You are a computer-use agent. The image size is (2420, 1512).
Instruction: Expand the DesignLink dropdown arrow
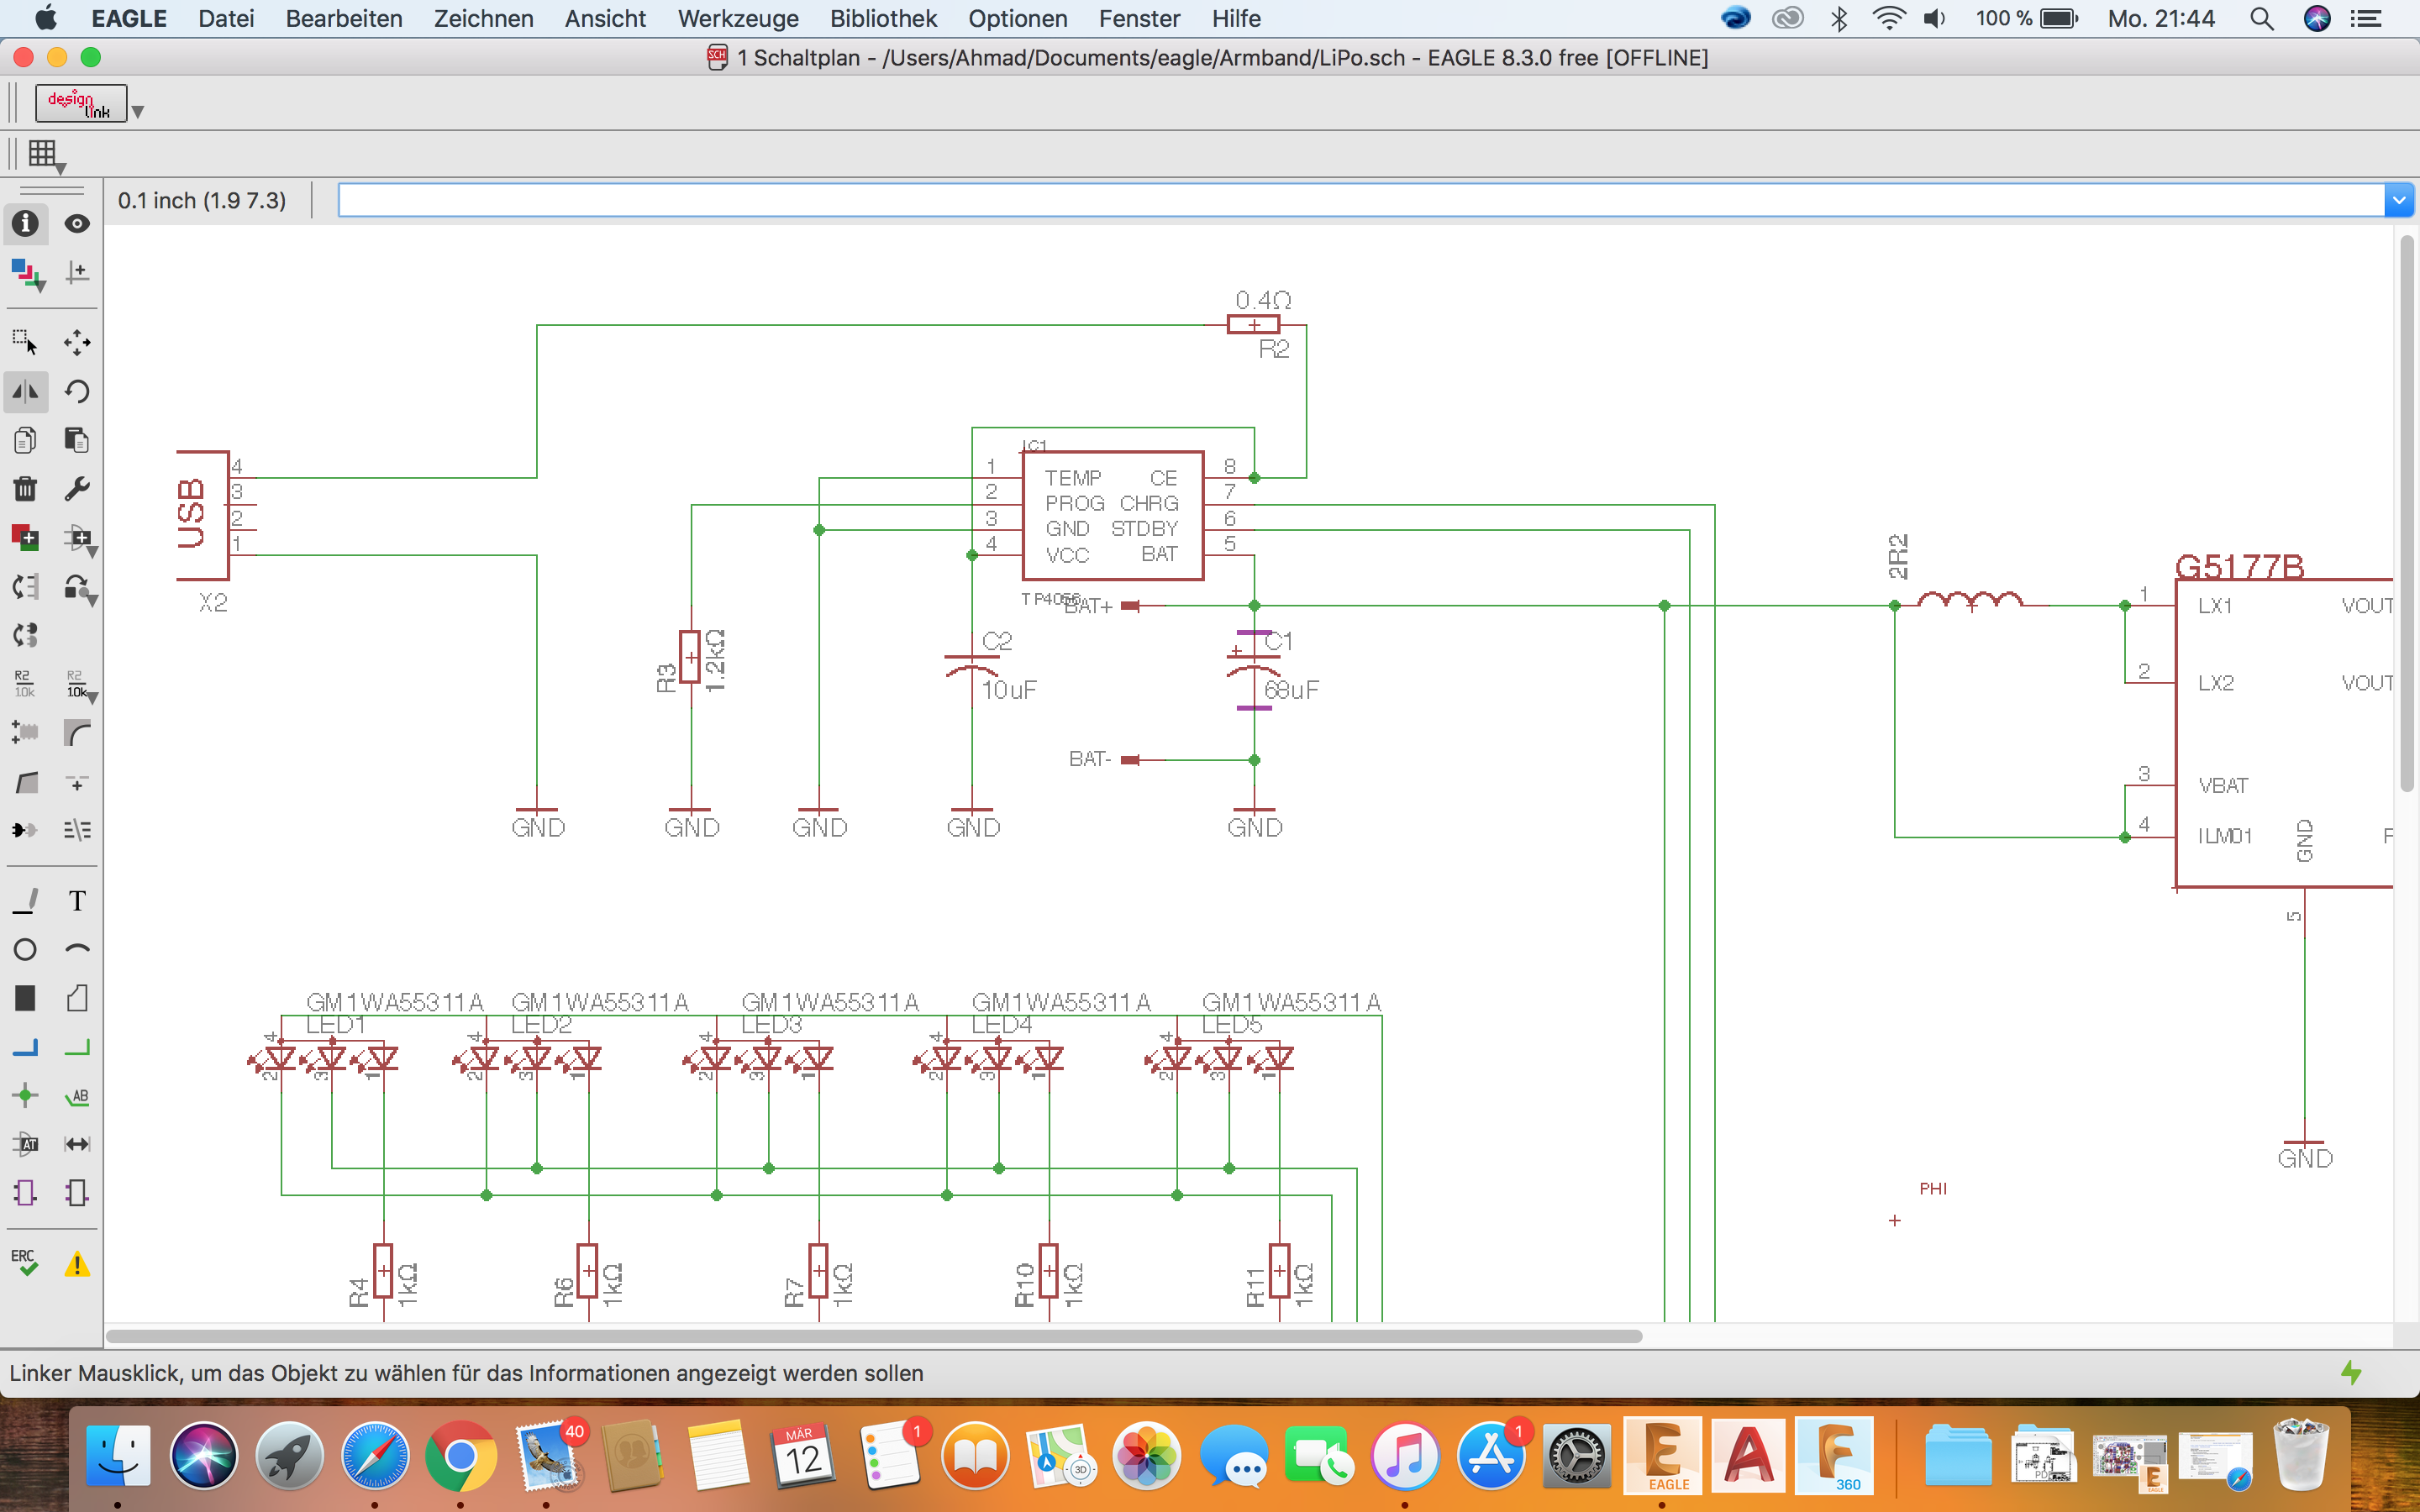[x=138, y=112]
